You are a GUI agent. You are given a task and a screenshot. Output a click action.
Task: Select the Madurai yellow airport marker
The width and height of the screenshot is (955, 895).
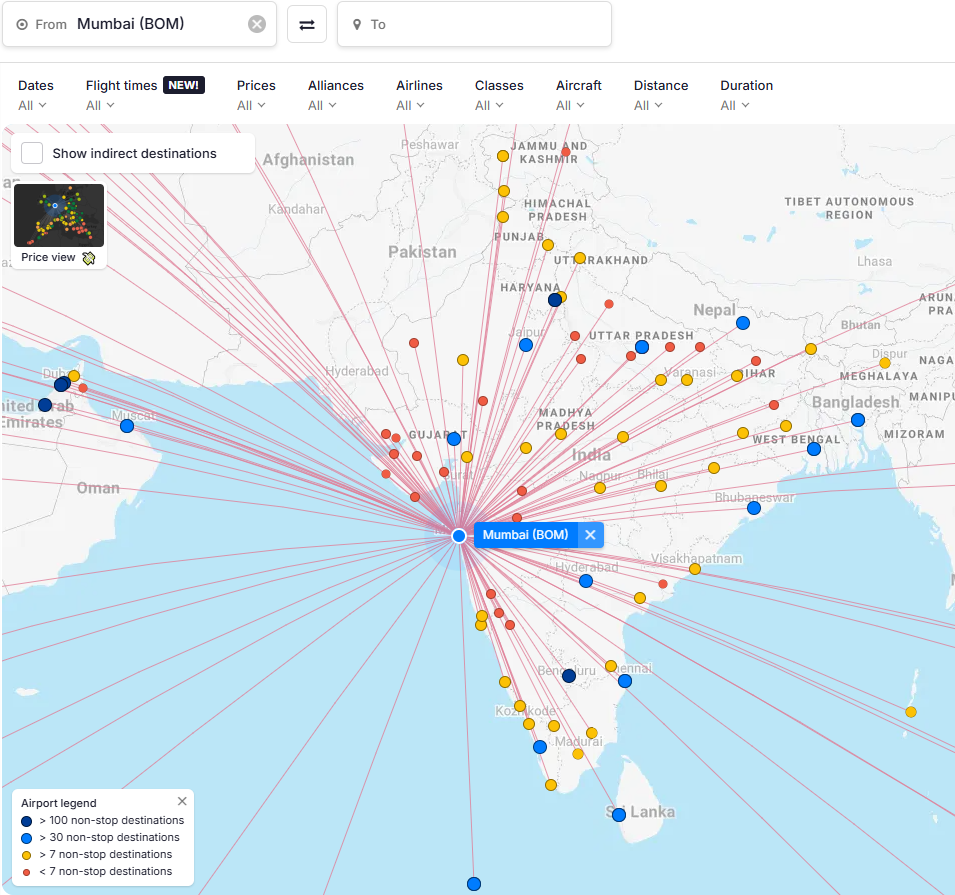tap(578, 754)
